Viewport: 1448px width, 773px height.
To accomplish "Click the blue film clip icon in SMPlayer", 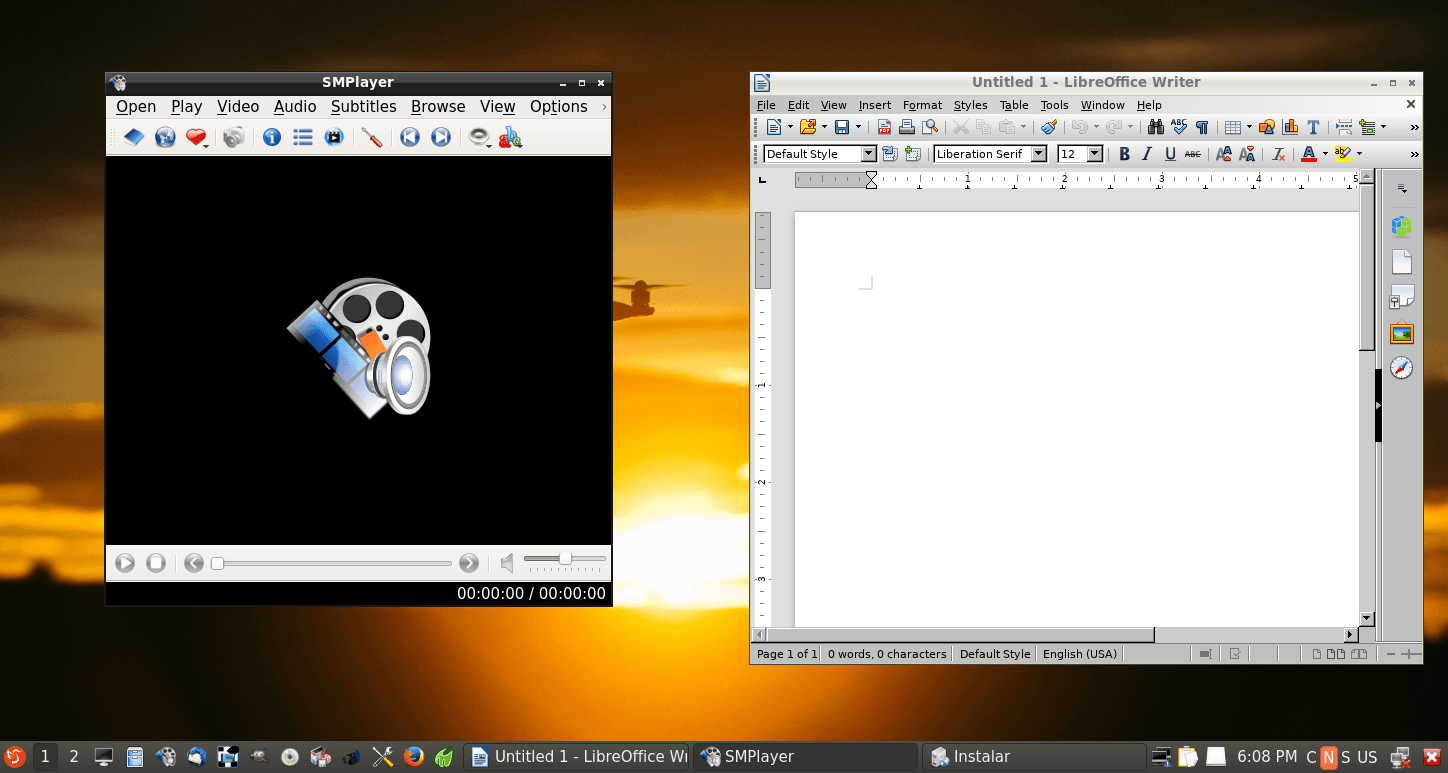I will point(334,138).
